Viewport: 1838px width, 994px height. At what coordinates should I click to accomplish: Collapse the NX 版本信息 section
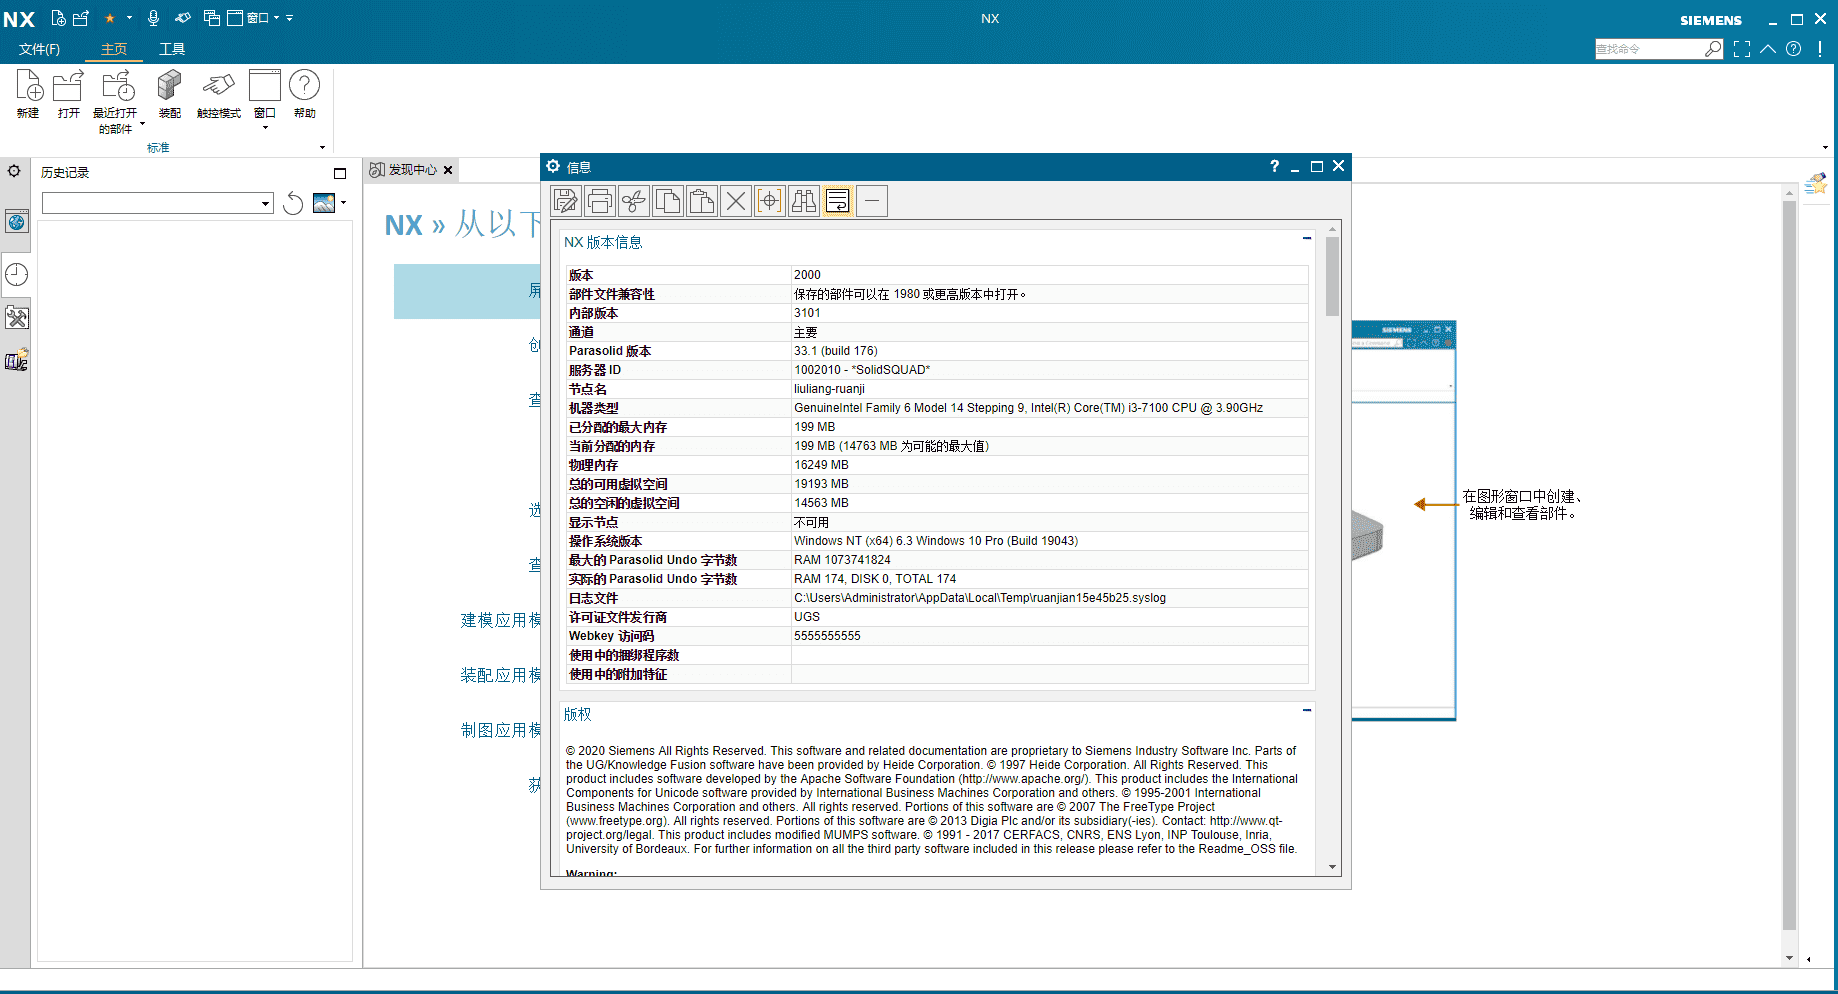[x=1306, y=239]
